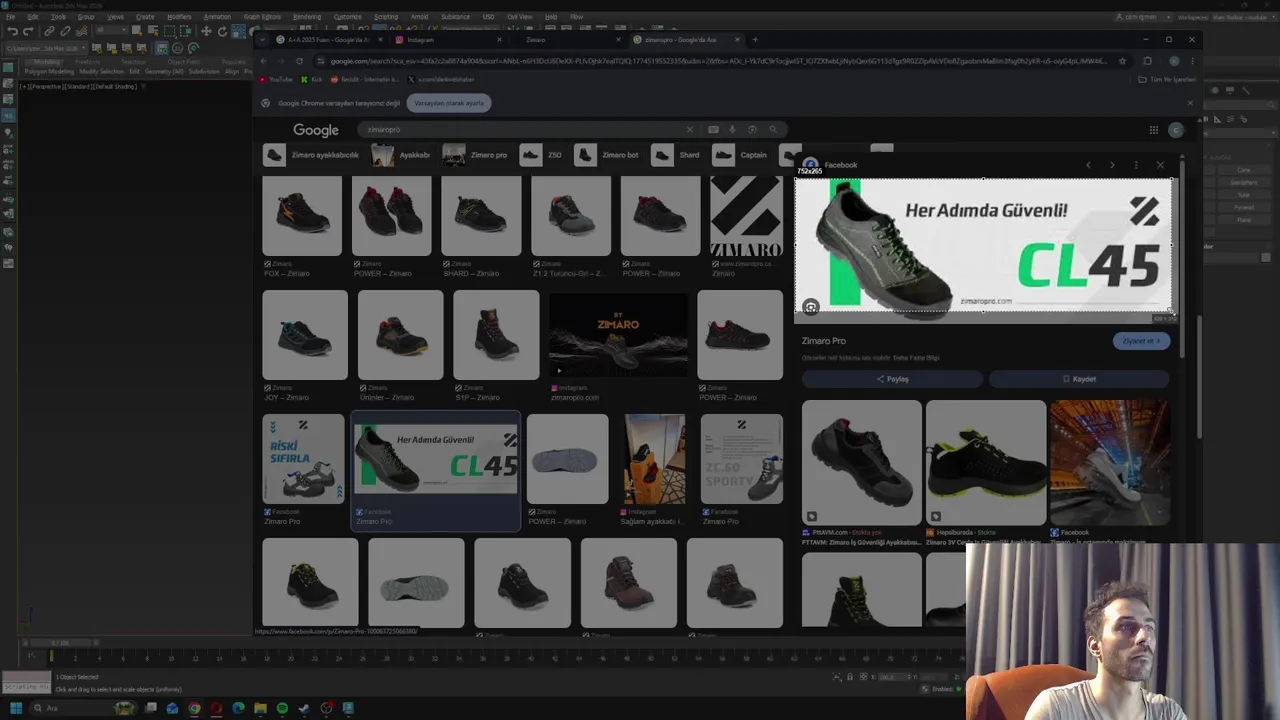Screen dimensions: 1280x720
Task: Open the Rendering menu
Action: click(x=307, y=17)
